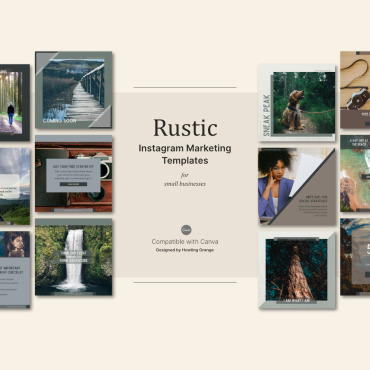Click 'Compatible with Canva' text
The width and height of the screenshot is (370, 370).
(185, 242)
